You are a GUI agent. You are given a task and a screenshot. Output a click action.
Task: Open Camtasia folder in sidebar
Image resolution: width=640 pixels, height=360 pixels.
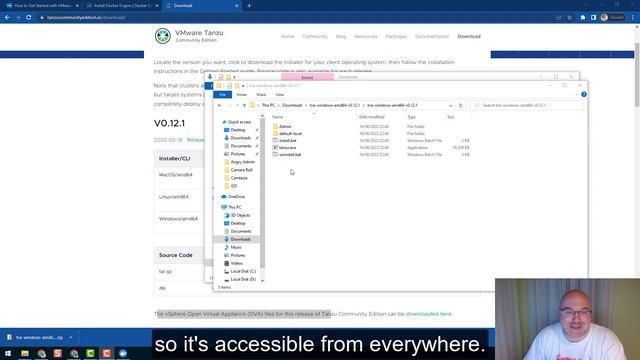point(239,178)
